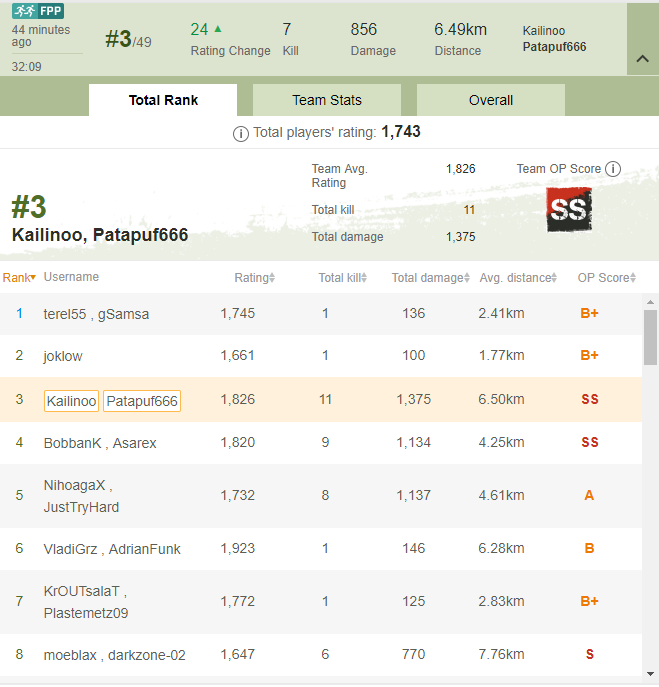The height and width of the screenshot is (687, 659).
Task: Sort the table by Total damage column
Action: click(x=431, y=277)
